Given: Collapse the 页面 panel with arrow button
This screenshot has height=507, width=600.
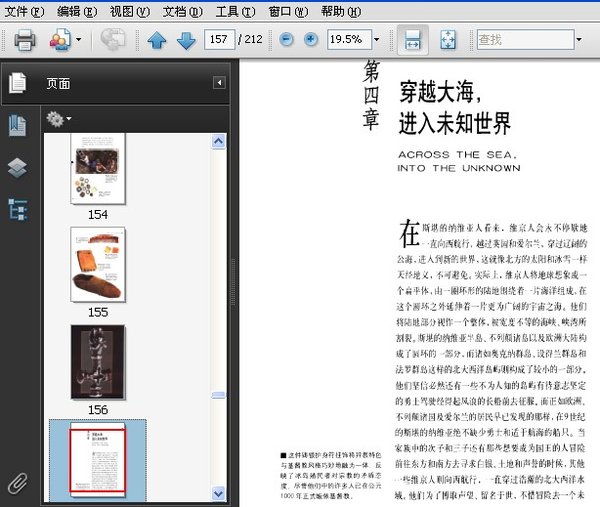Looking at the screenshot, I should tap(219, 83).
